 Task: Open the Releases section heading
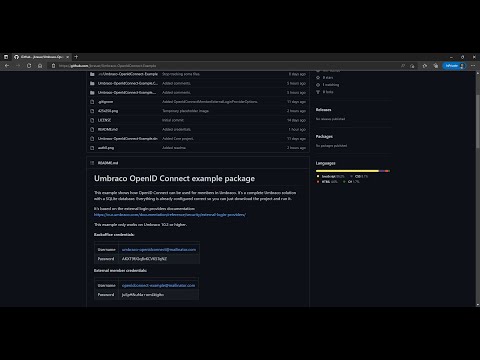pyautogui.click(x=323, y=110)
